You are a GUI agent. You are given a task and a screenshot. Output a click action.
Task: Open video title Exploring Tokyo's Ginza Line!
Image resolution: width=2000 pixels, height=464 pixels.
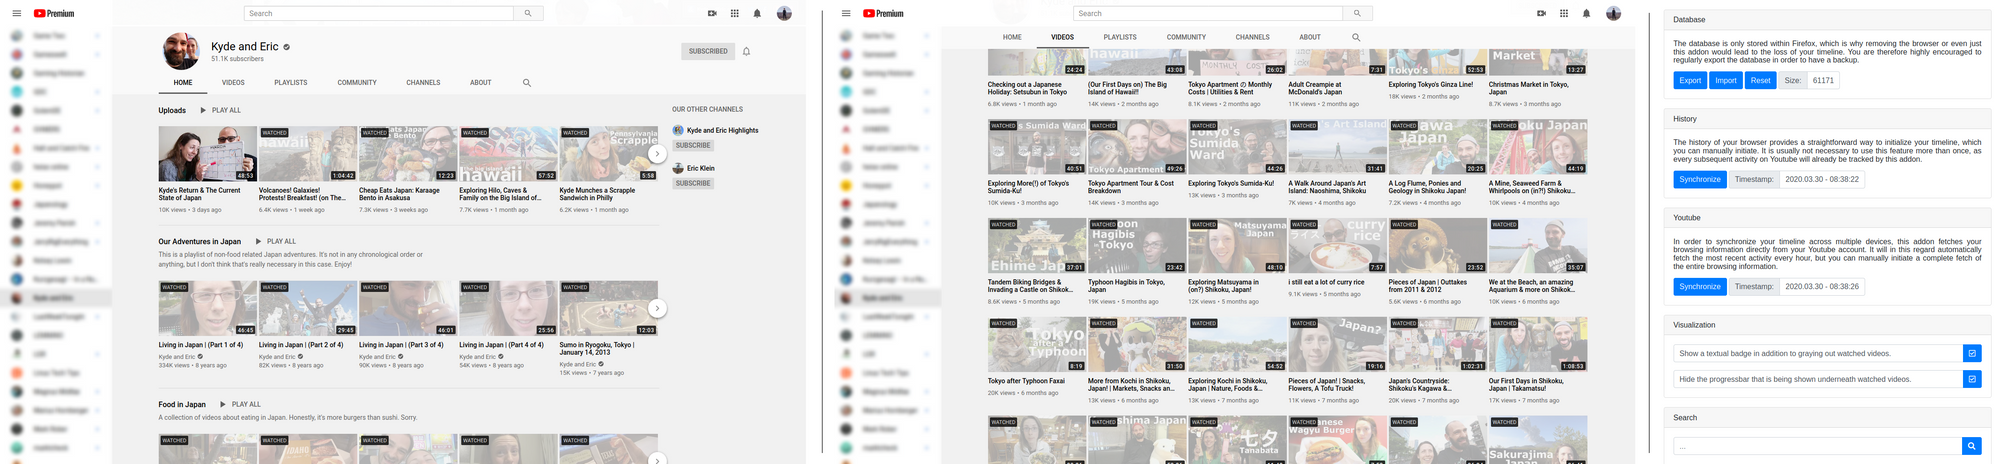[1430, 84]
